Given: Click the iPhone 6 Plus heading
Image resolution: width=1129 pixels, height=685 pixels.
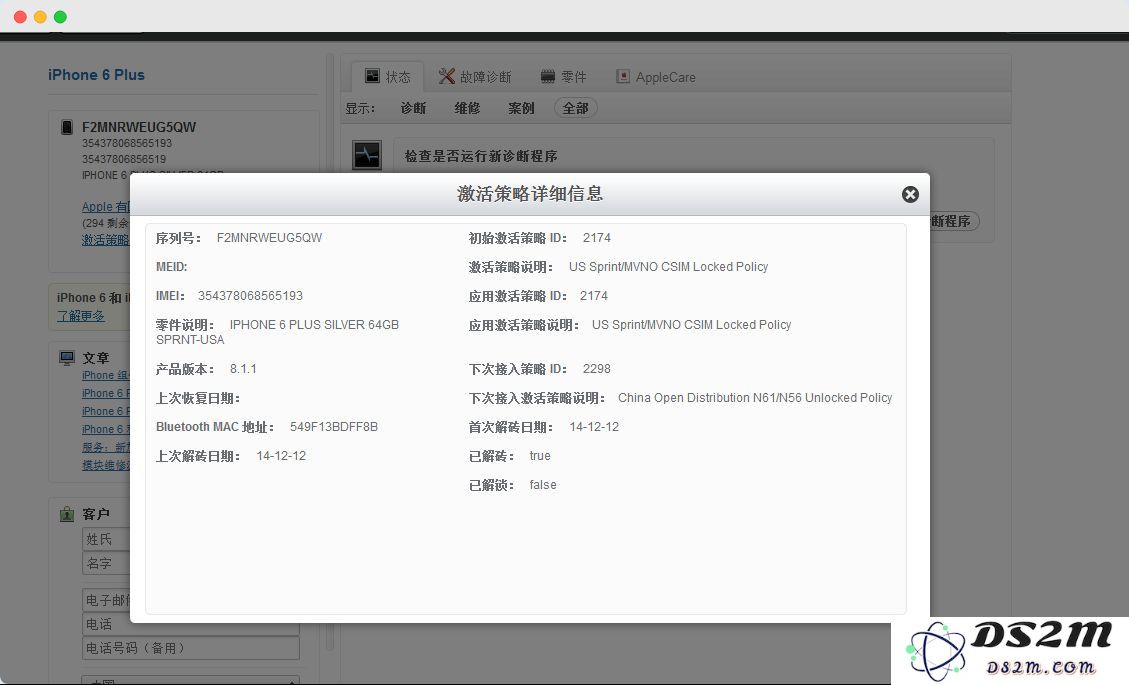Looking at the screenshot, I should click(x=96, y=75).
